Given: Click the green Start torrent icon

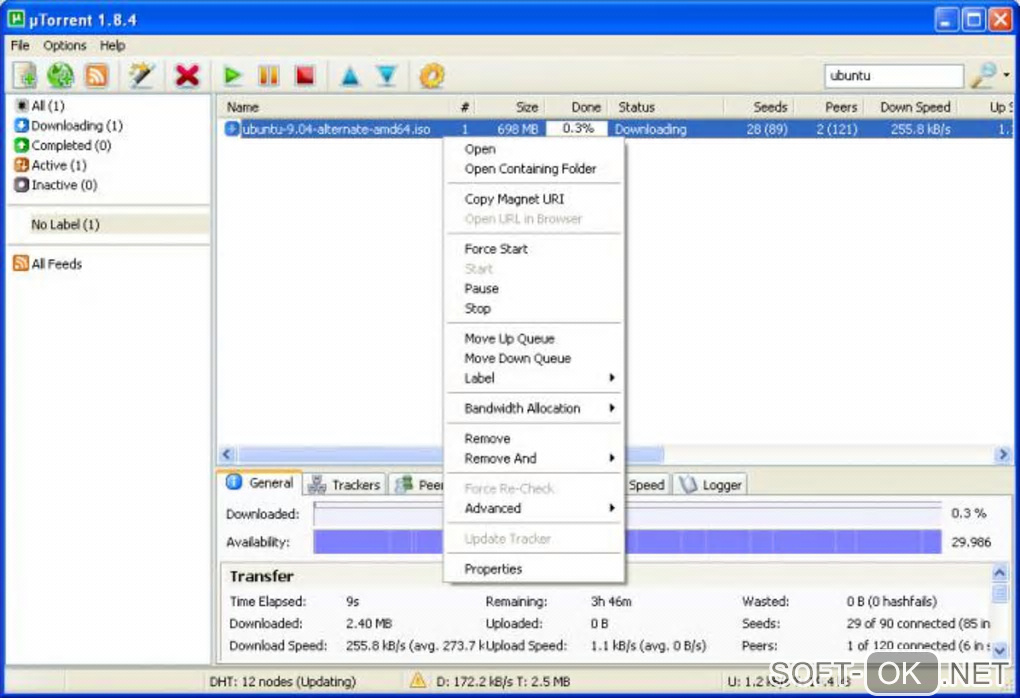Looking at the screenshot, I should (x=232, y=76).
